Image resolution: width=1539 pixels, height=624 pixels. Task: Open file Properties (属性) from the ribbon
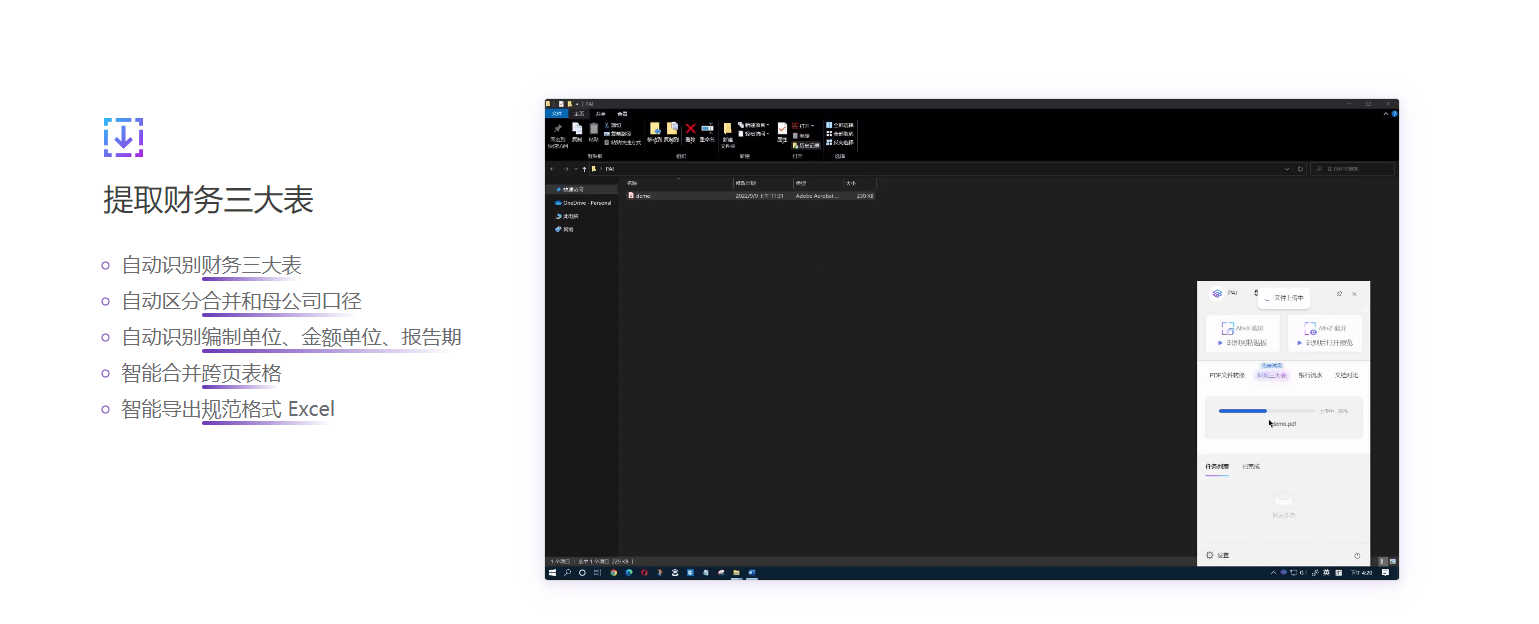(x=783, y=131)
